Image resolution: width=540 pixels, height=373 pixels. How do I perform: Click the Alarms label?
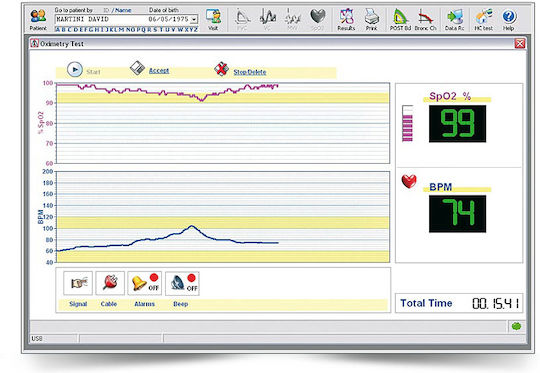coord(145,304)
